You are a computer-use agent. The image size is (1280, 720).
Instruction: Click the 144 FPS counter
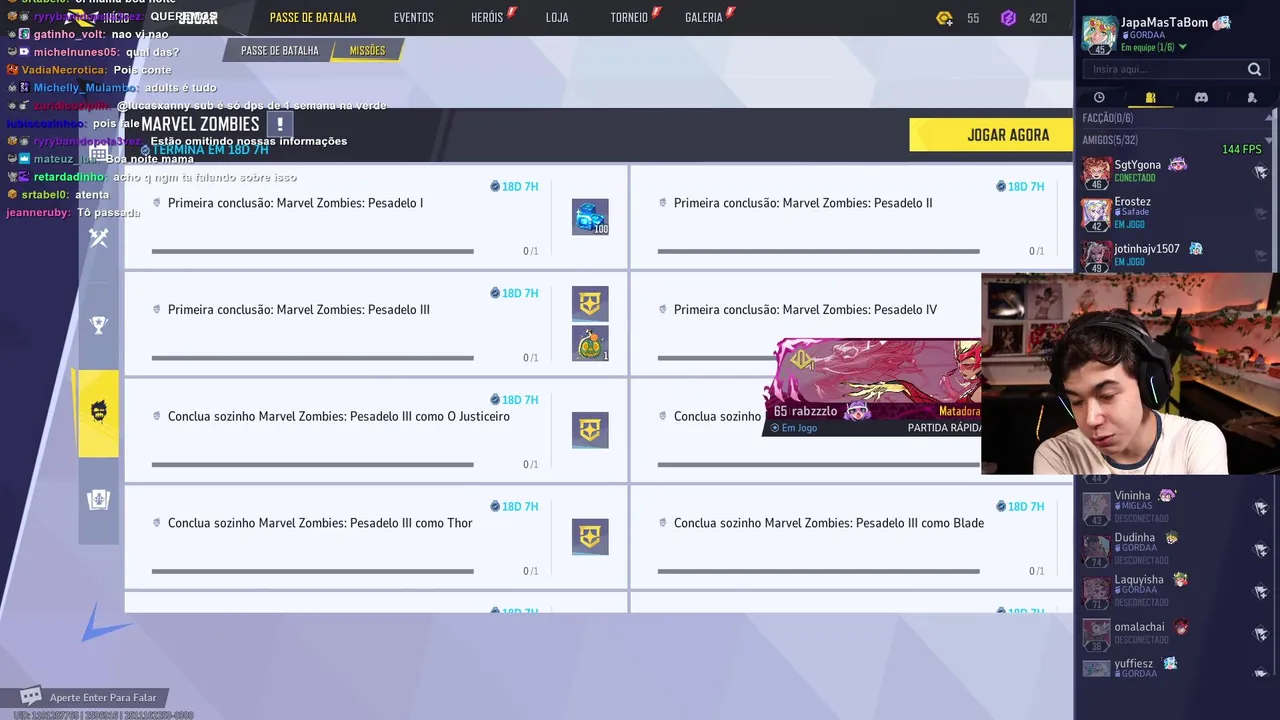[1241, 150]
